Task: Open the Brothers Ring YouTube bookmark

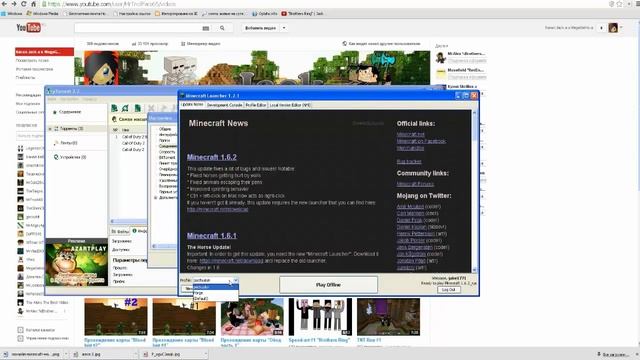Action: click(x=302, y=13)
